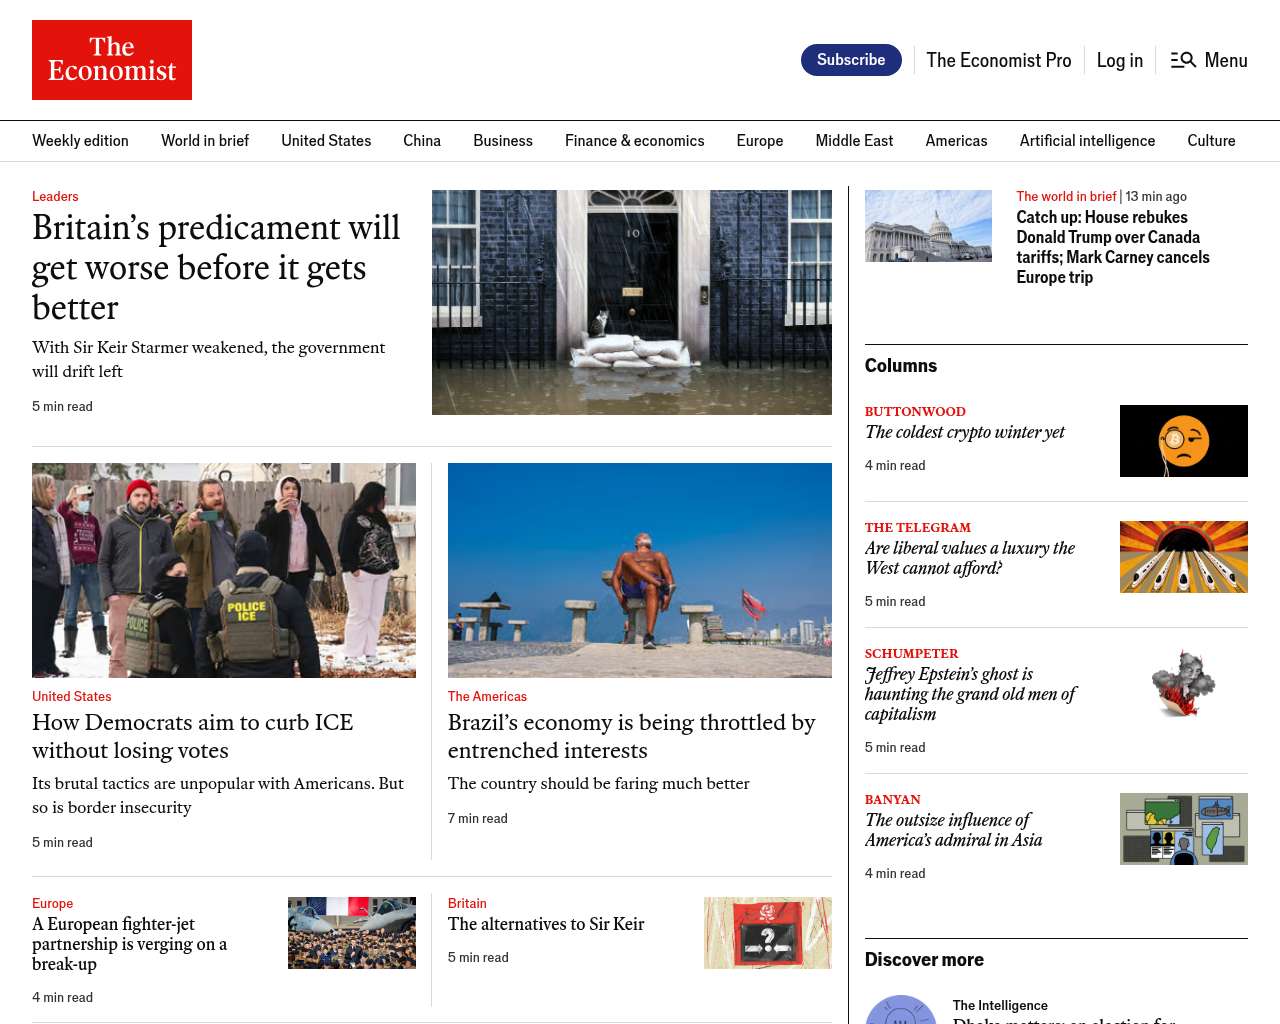The image size is (1280, 1024).
Task: Open the smoking fire illustration thumbnail
Action: point(1184,683)
